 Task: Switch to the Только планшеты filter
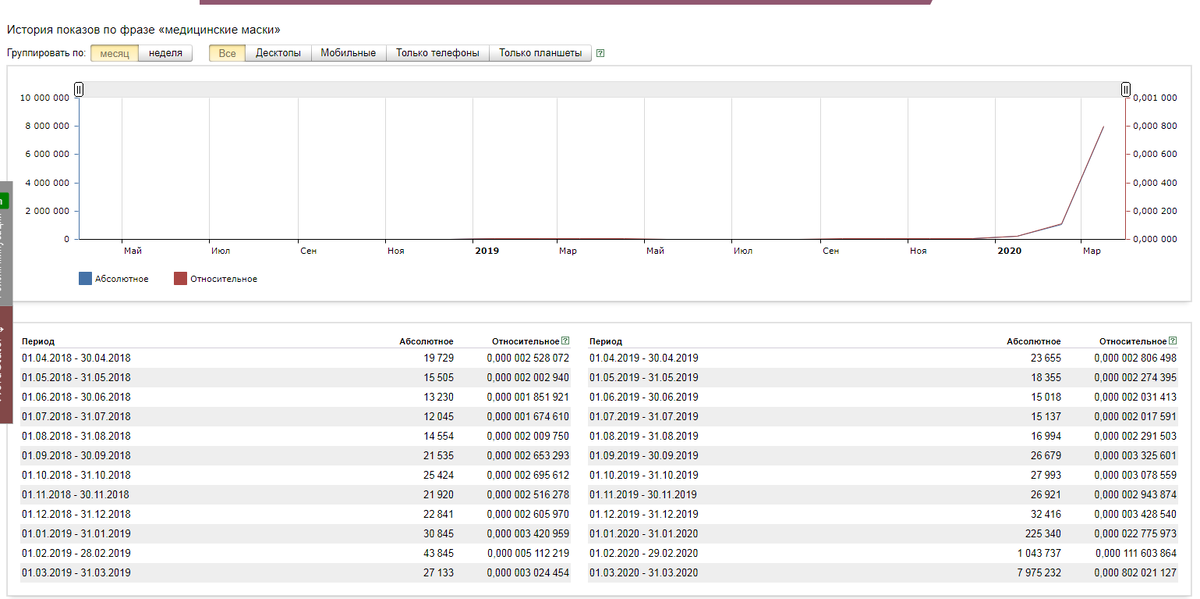tap(540, 53)
